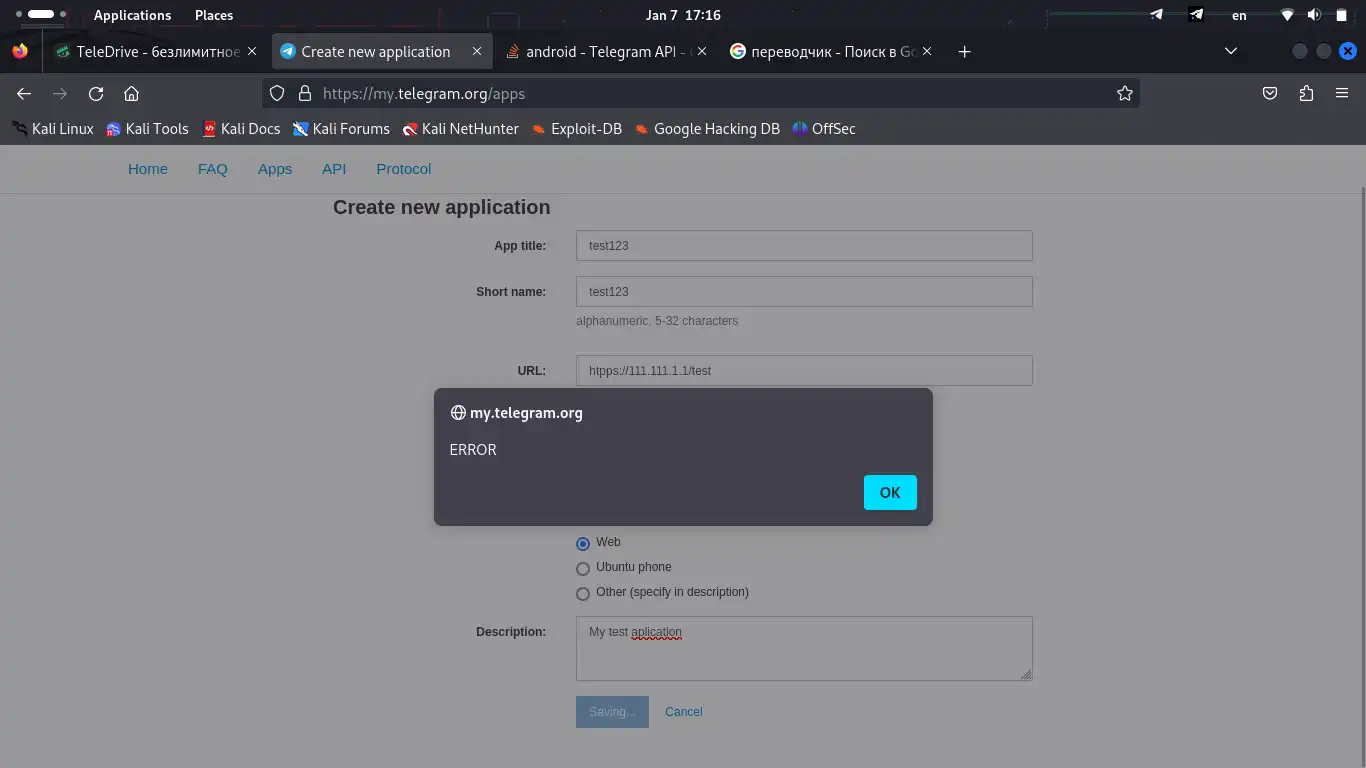Click the URL input field

[x=804, y=370]
